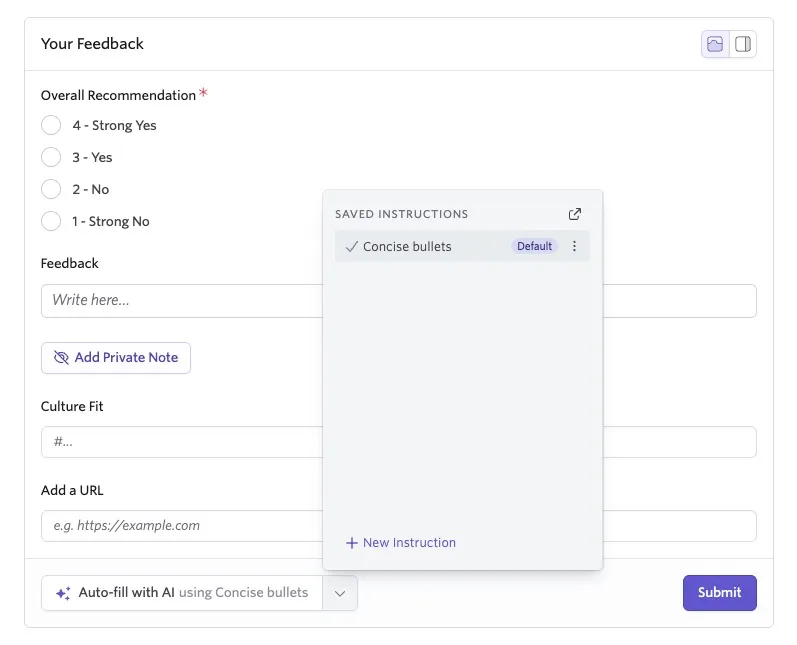
Task: Choose the Concise bullets saved instruction
Action: click(x=462, y=246)
